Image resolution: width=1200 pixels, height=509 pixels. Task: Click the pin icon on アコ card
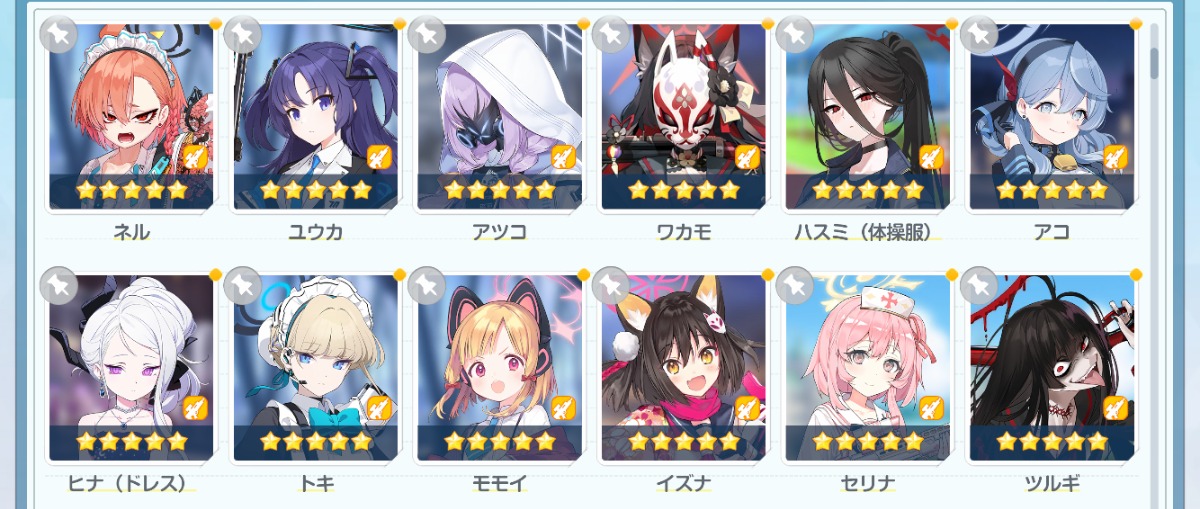coord(979,35)
